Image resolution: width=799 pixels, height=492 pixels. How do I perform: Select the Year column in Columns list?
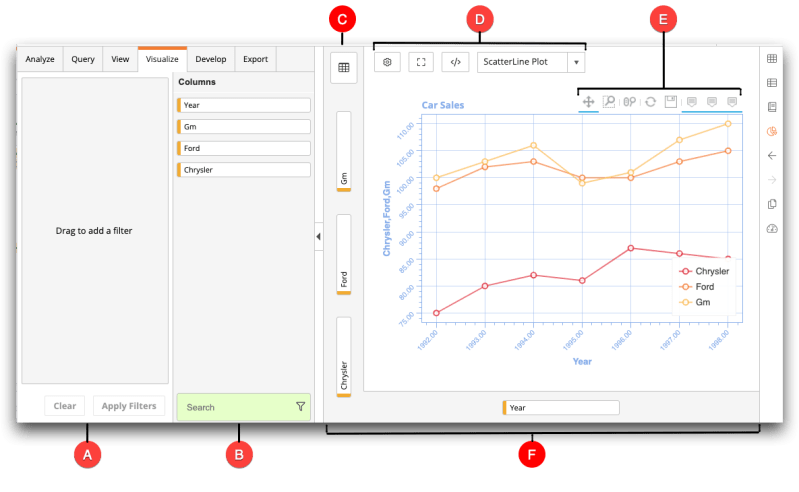coord(244,105)
